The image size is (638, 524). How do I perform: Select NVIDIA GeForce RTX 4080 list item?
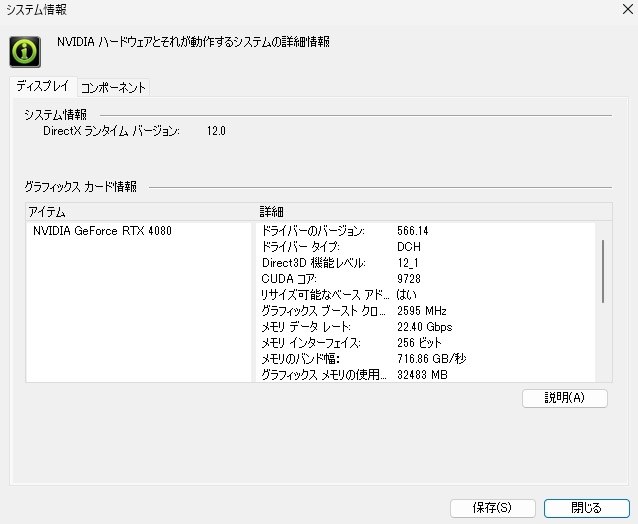point(102,231)
